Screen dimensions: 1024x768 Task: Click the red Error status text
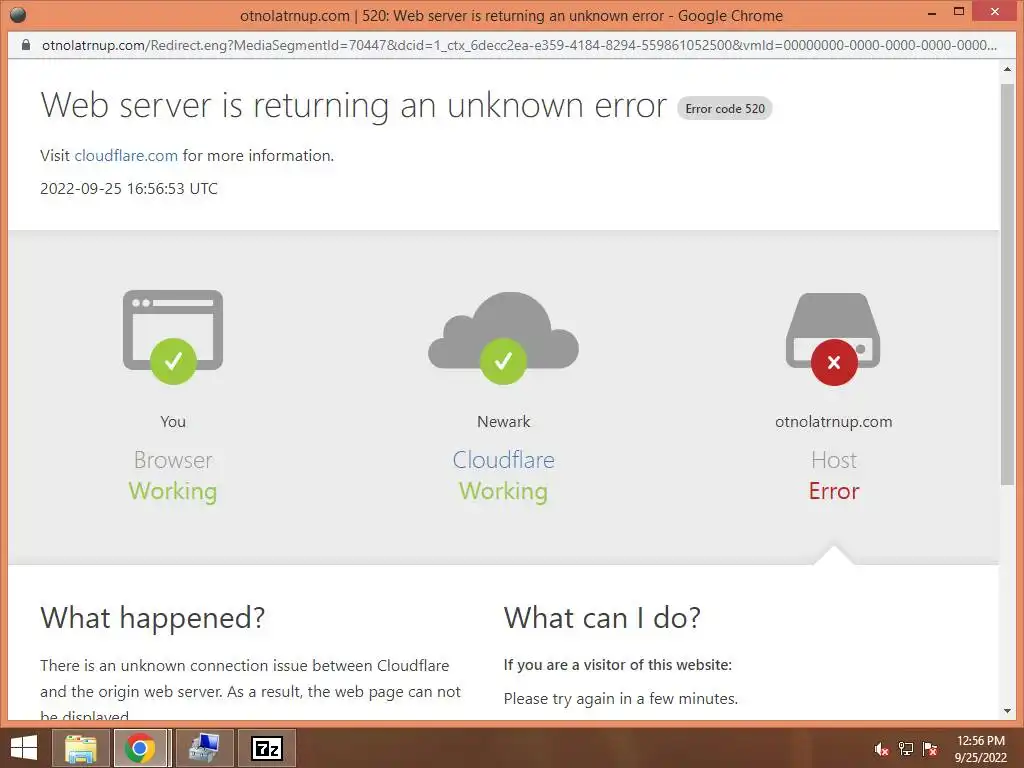coord(833,491)
